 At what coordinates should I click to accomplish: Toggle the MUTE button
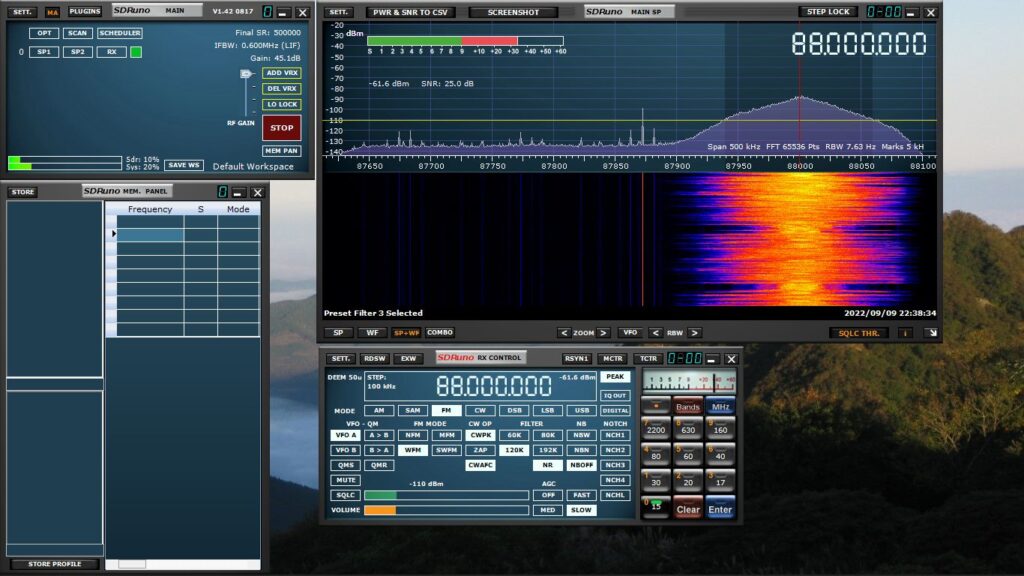(x=345, y=480)
